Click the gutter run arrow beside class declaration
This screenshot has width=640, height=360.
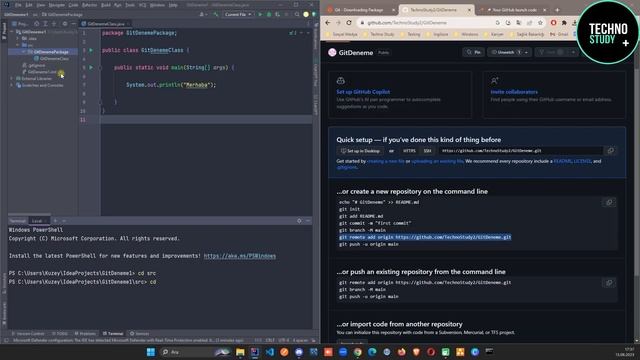click(x=91, y=50)
